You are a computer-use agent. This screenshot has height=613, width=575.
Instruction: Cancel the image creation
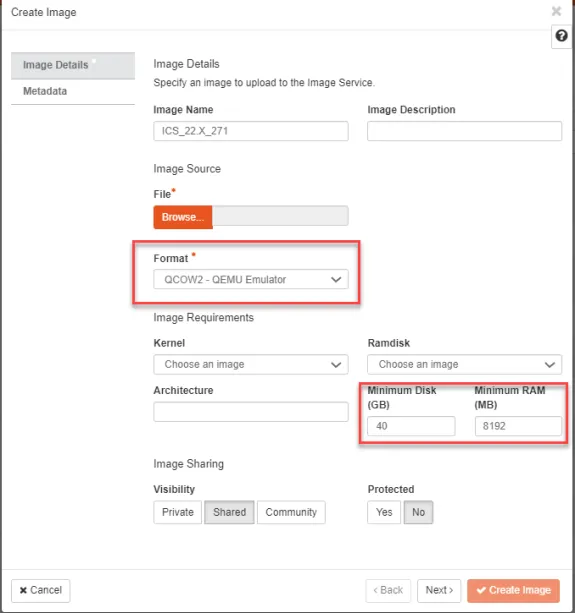click(x=41, y=590)
